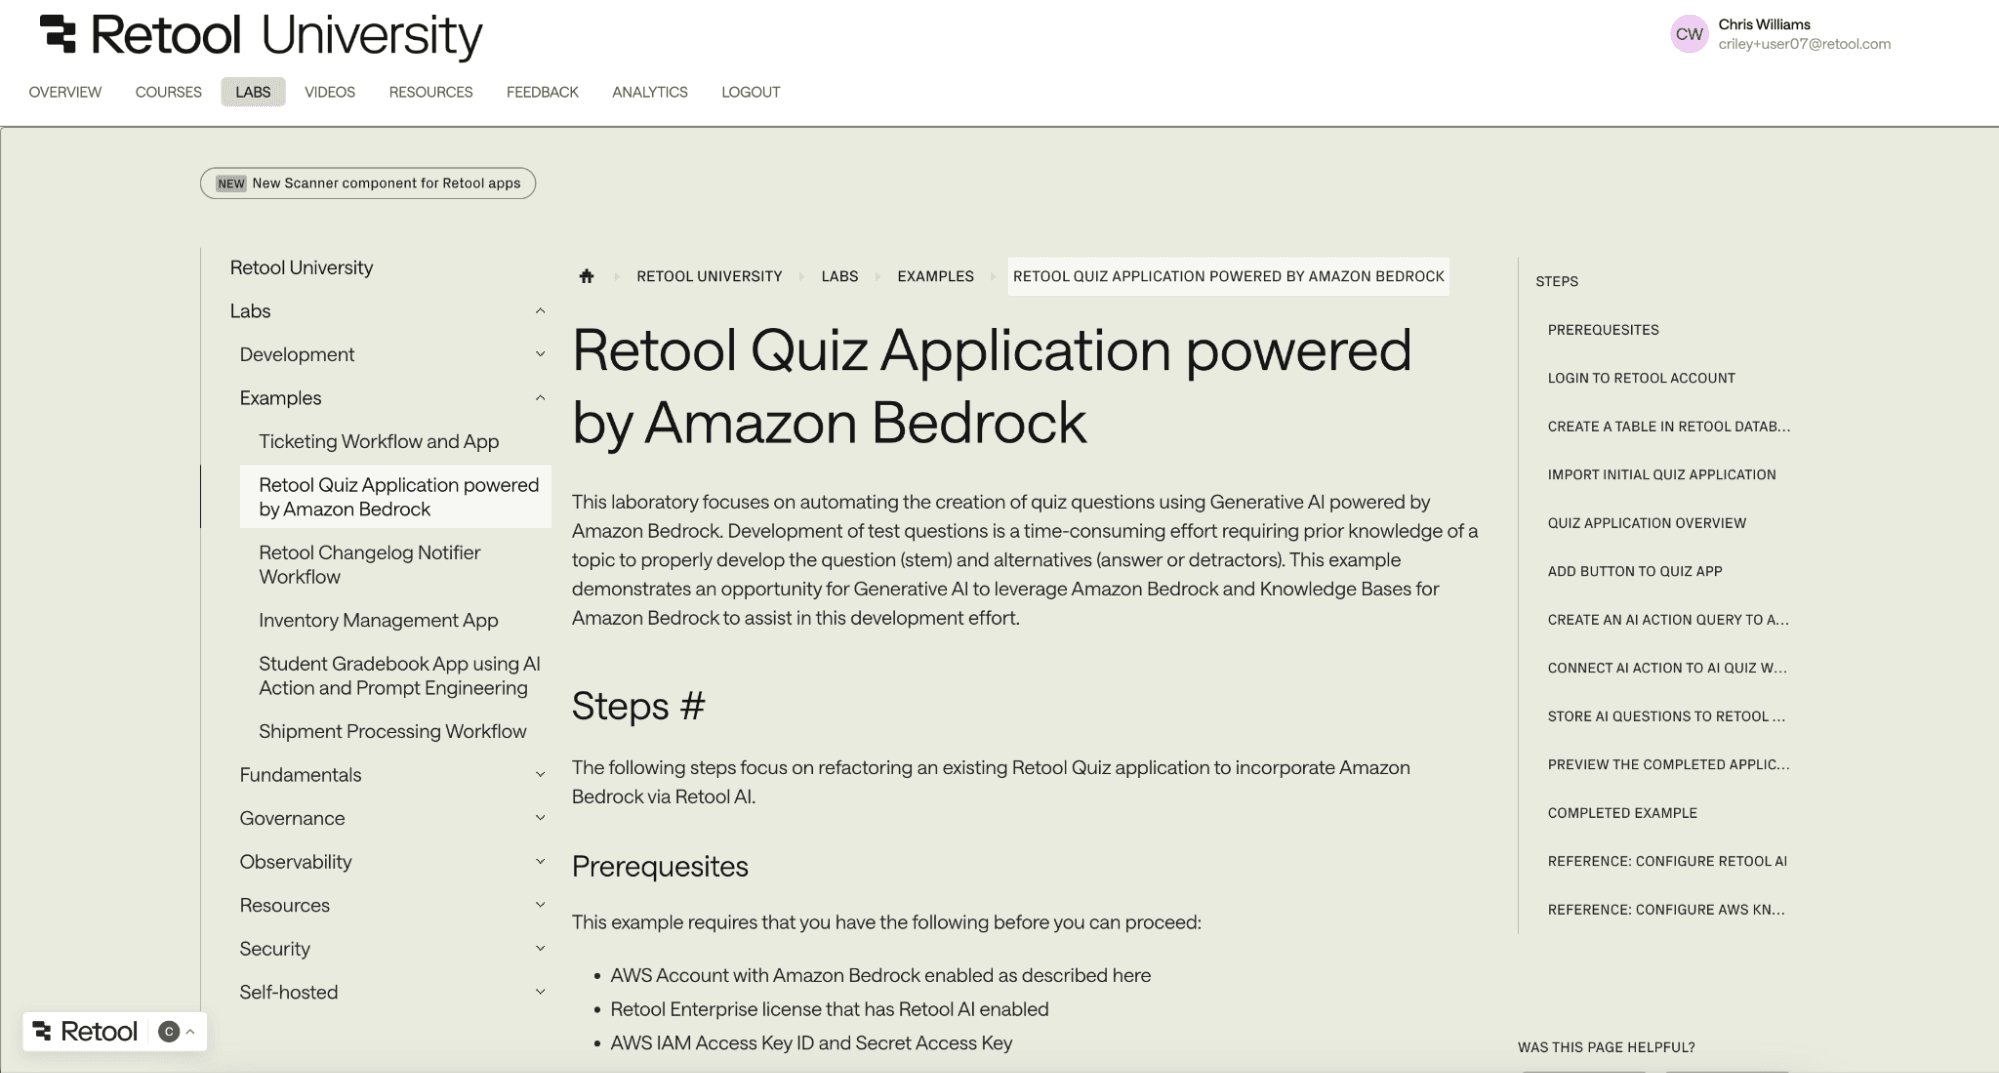Click the NEW badge on the announcement banner
The height and width of the screenshot is (1073, 1999).
(231, 183)
